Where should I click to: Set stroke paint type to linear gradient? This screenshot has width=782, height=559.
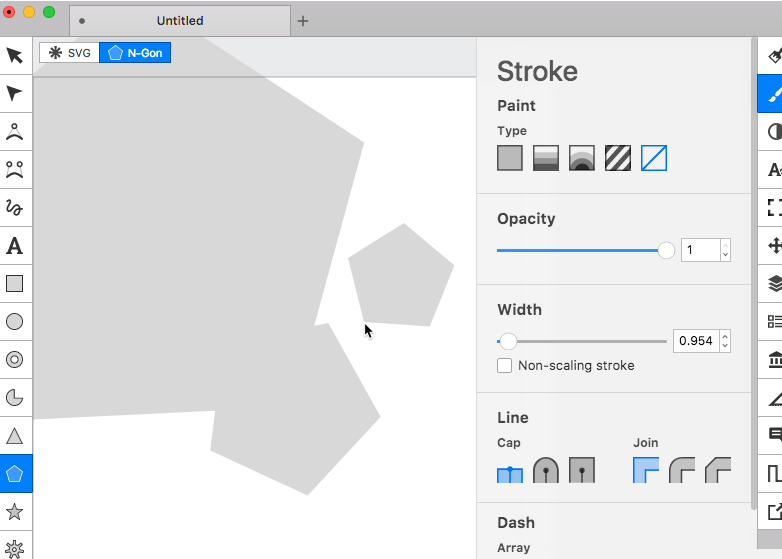(546, 158)
